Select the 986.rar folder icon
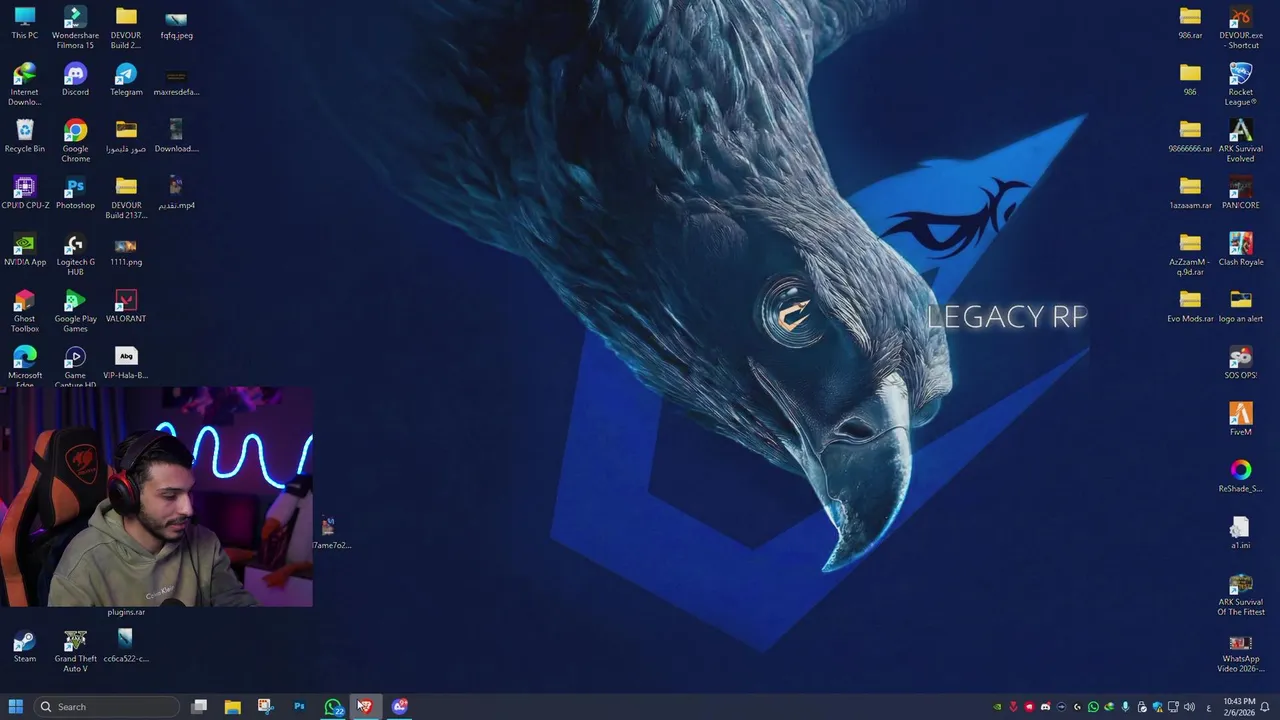This screenshot has width=1280, height=720. (x=1190, y=23)
